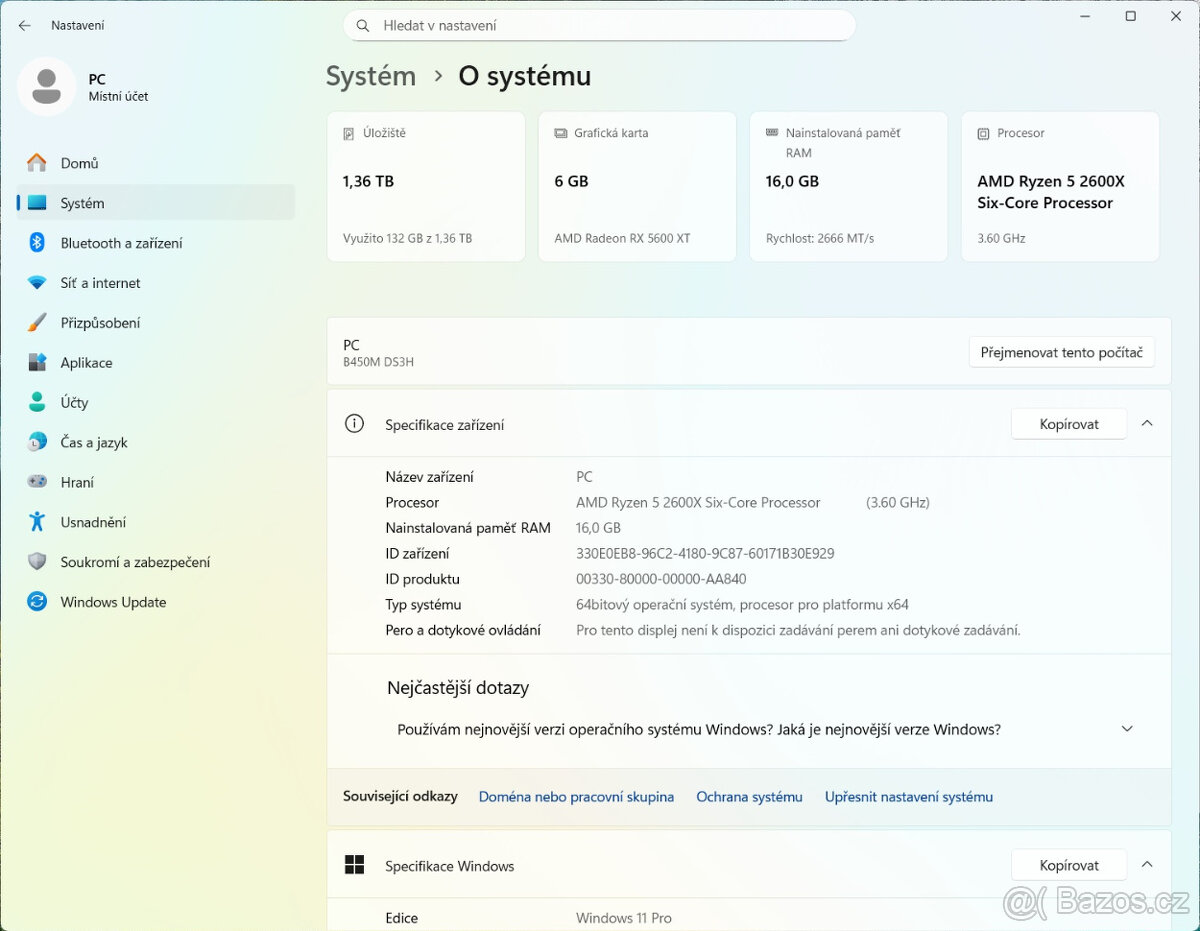Open the Aplikace section
The height and width of the screenshot is (931, 1200).
pyautogui.click(x=86, y=363)
